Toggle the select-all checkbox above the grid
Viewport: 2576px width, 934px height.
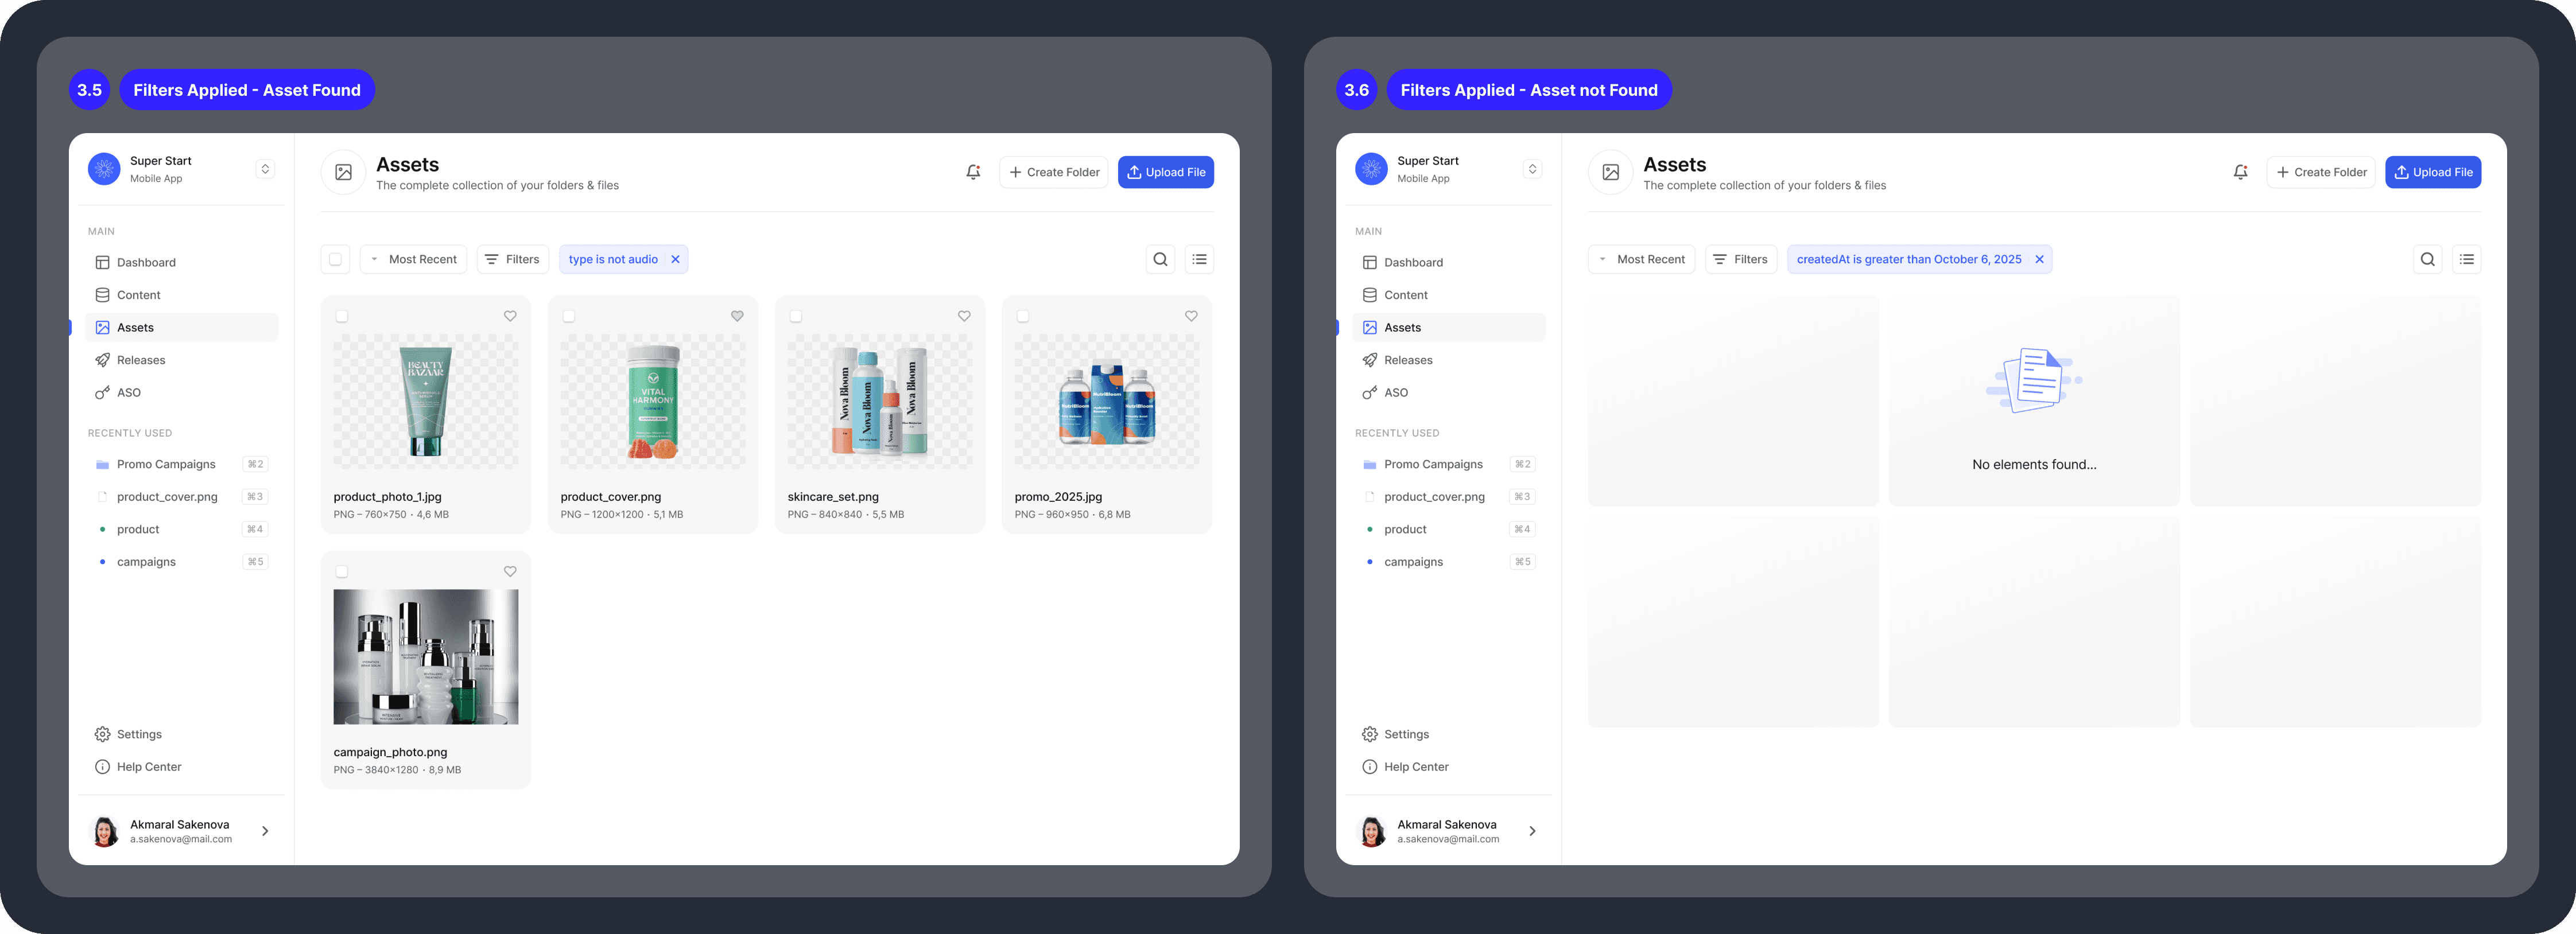pos(335,258)
